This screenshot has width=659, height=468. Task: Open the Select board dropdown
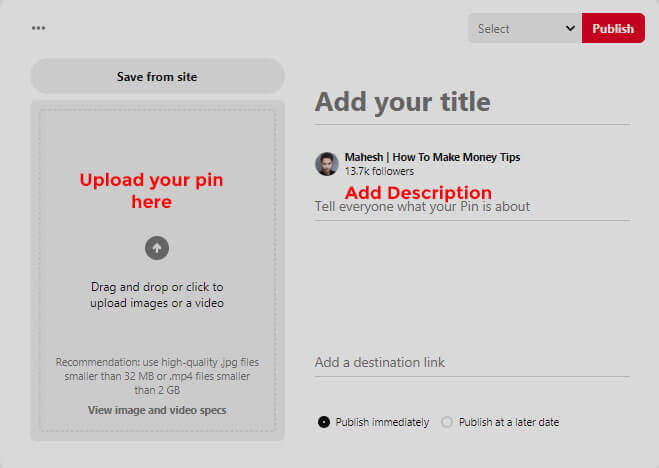pos(525,28)
